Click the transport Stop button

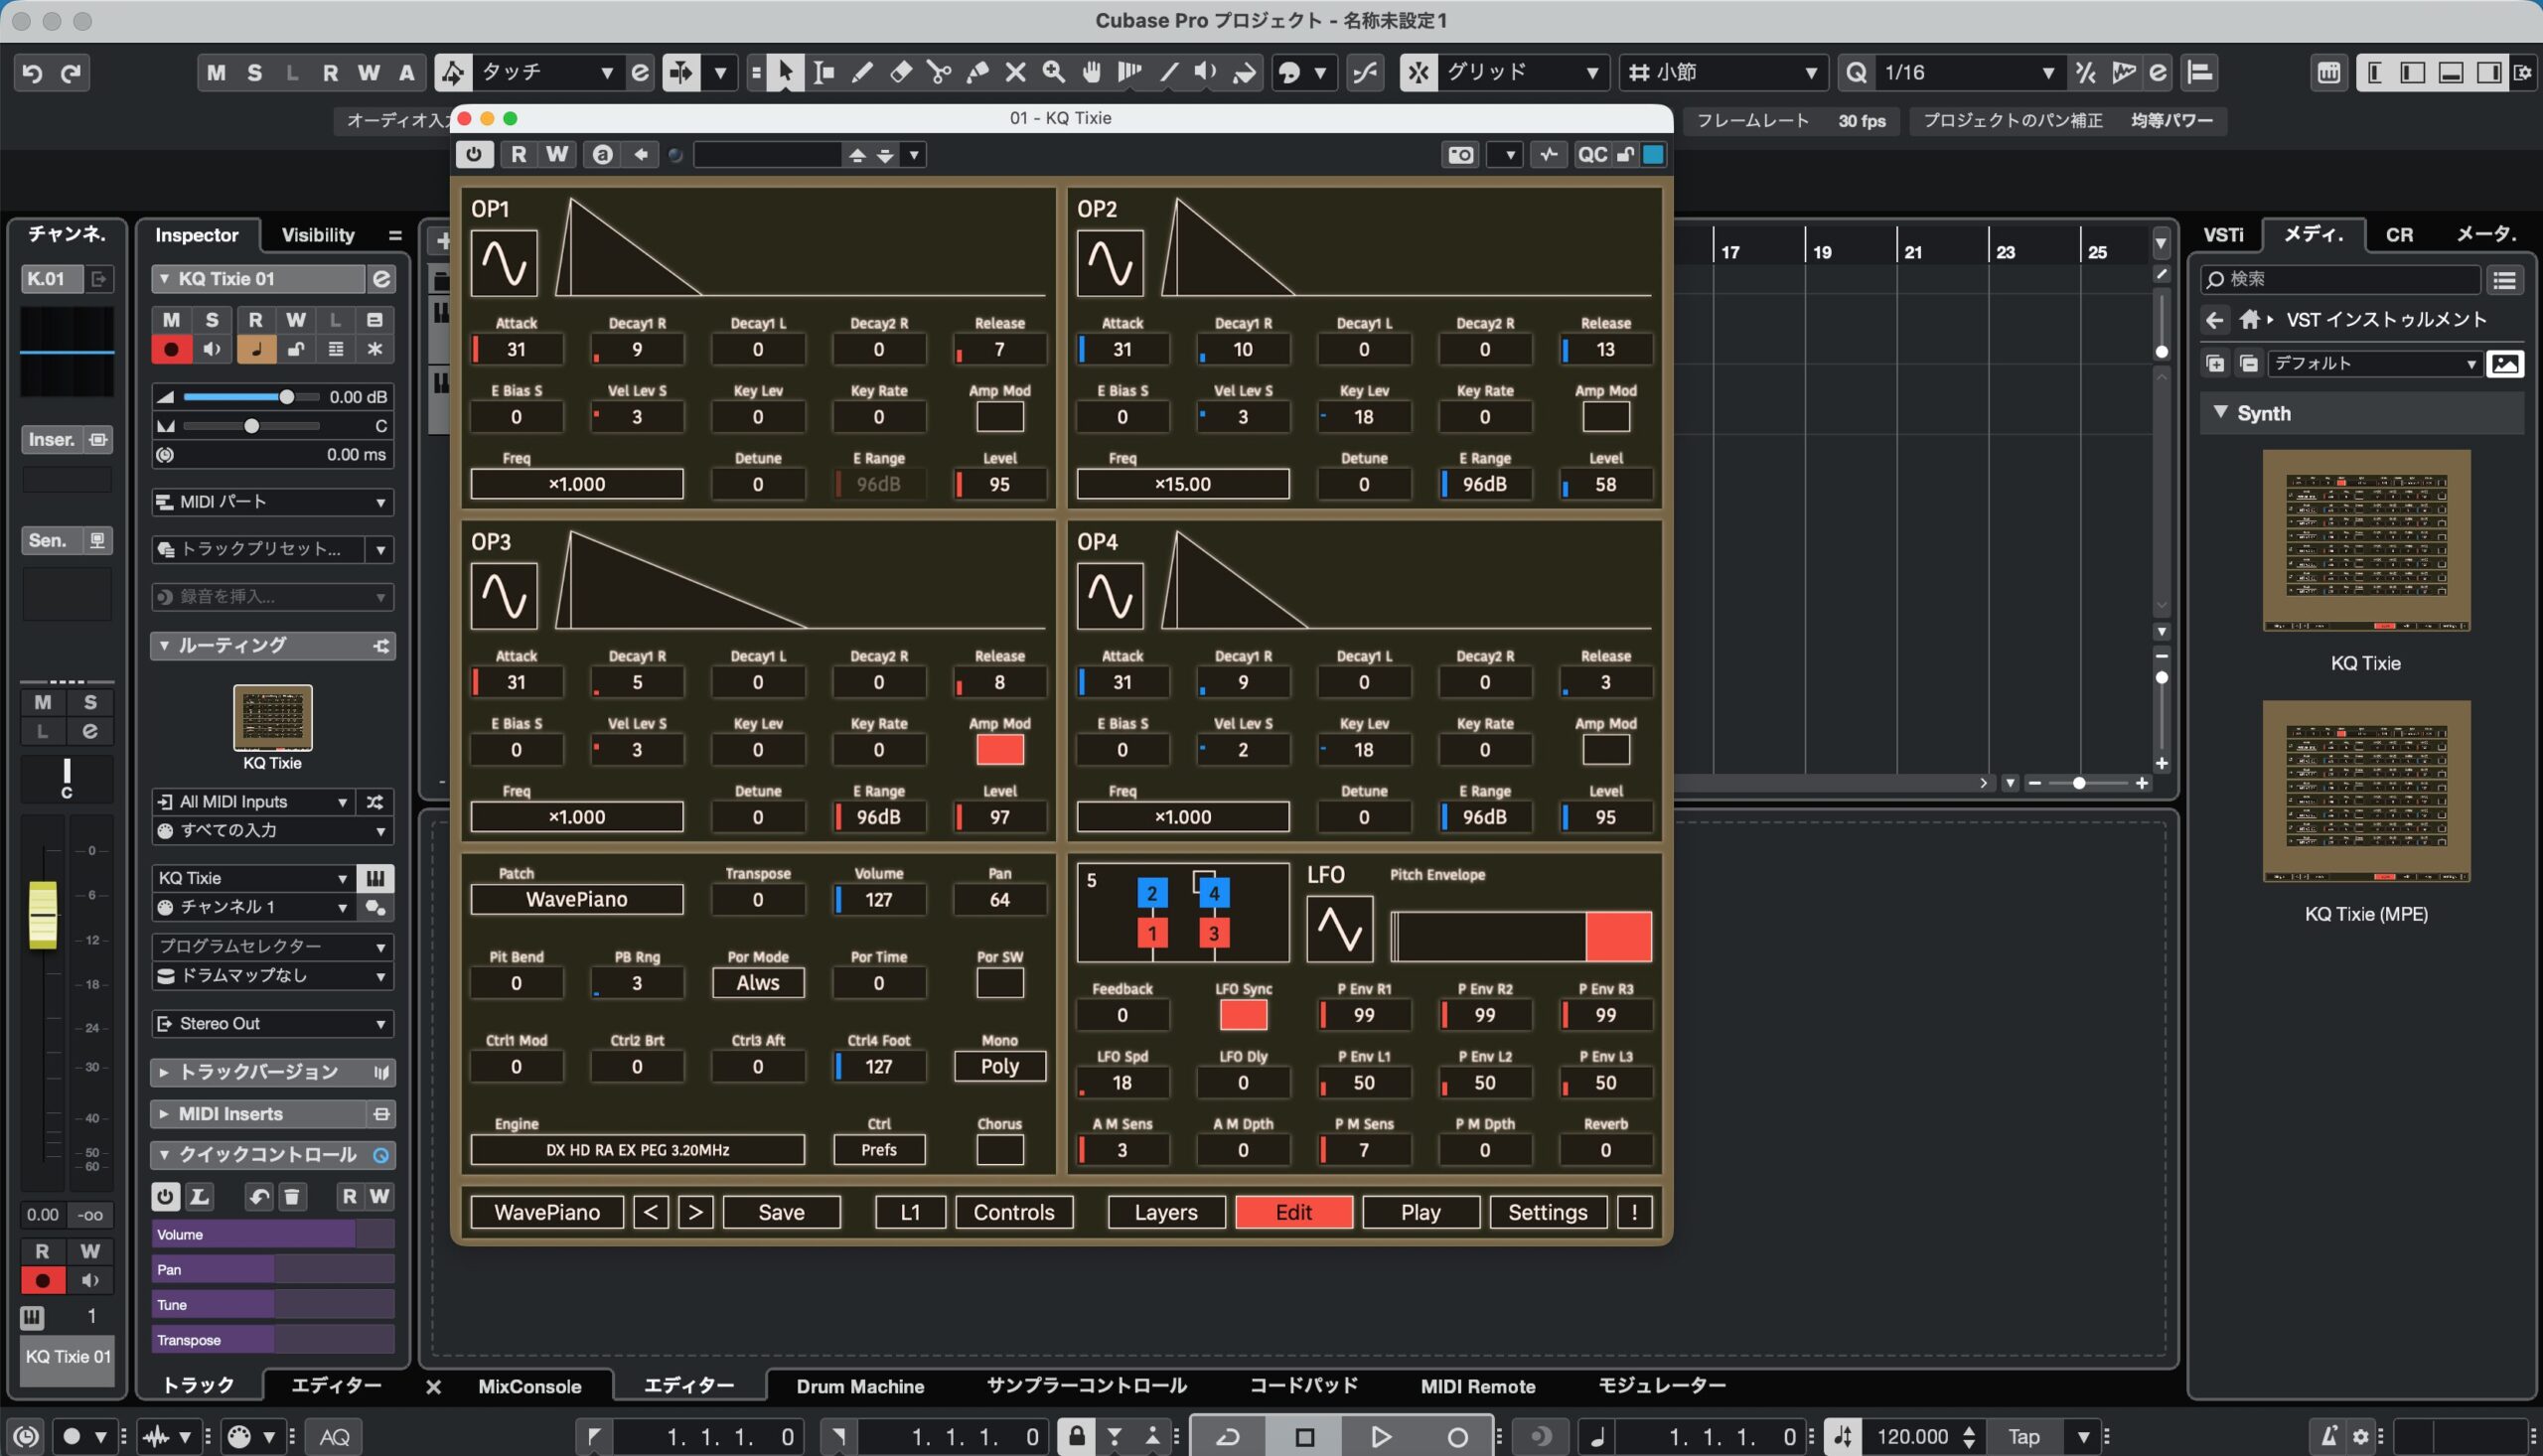coord(1304,1437)
